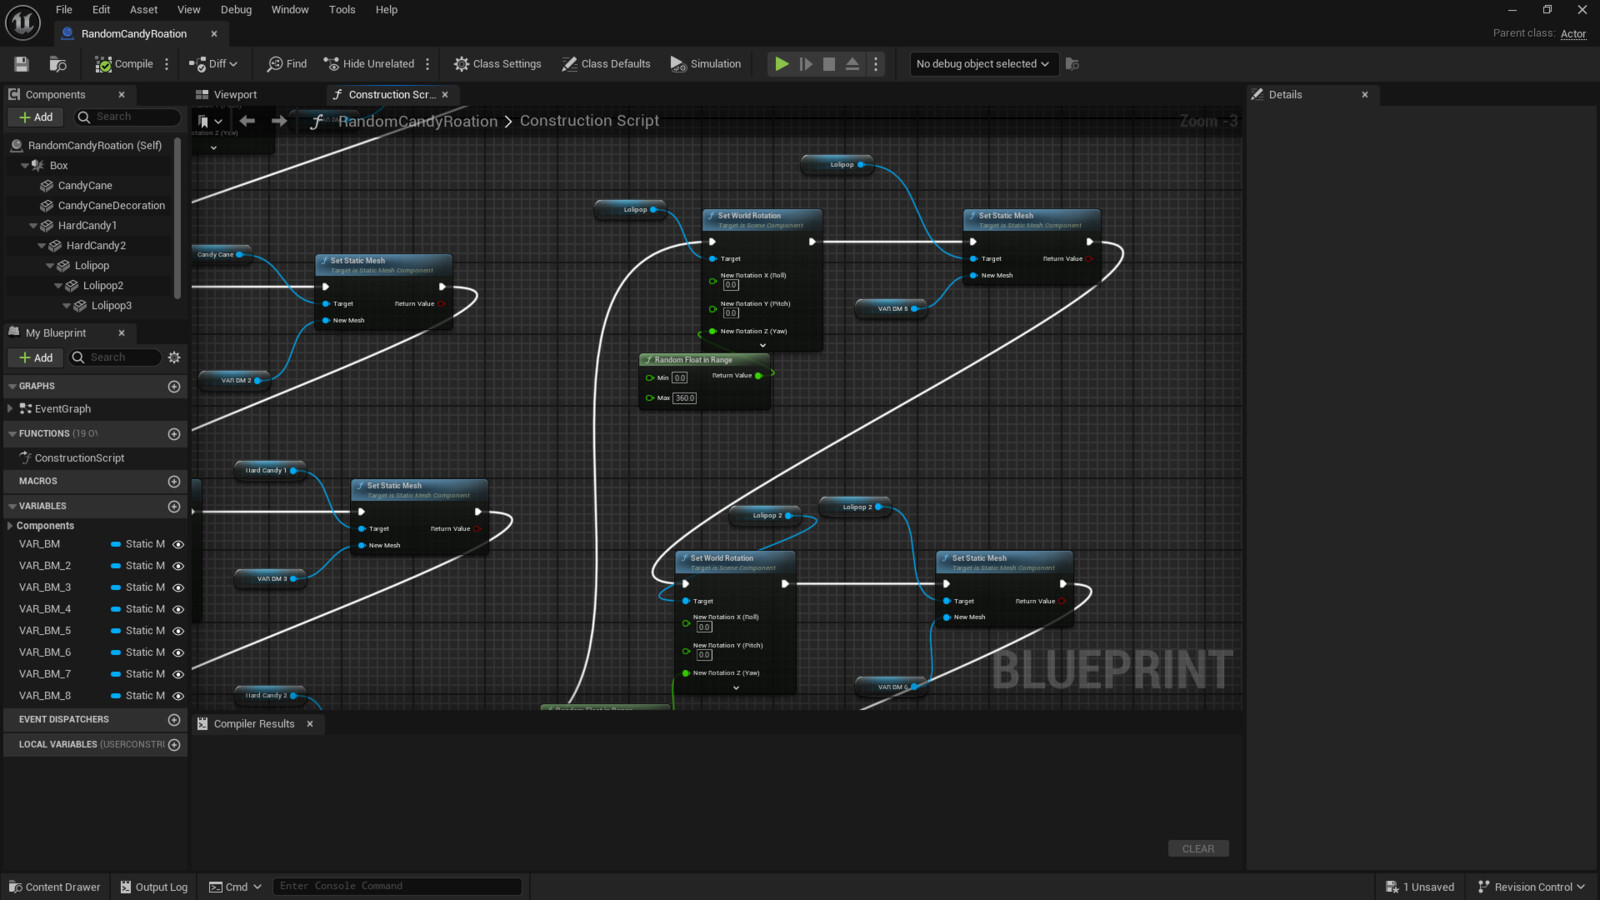Image resolution: width=1600 pixels, height=900 pixels.
Task: Toggle VAR_BM_4 visibility eye
Action: [178, 609]
